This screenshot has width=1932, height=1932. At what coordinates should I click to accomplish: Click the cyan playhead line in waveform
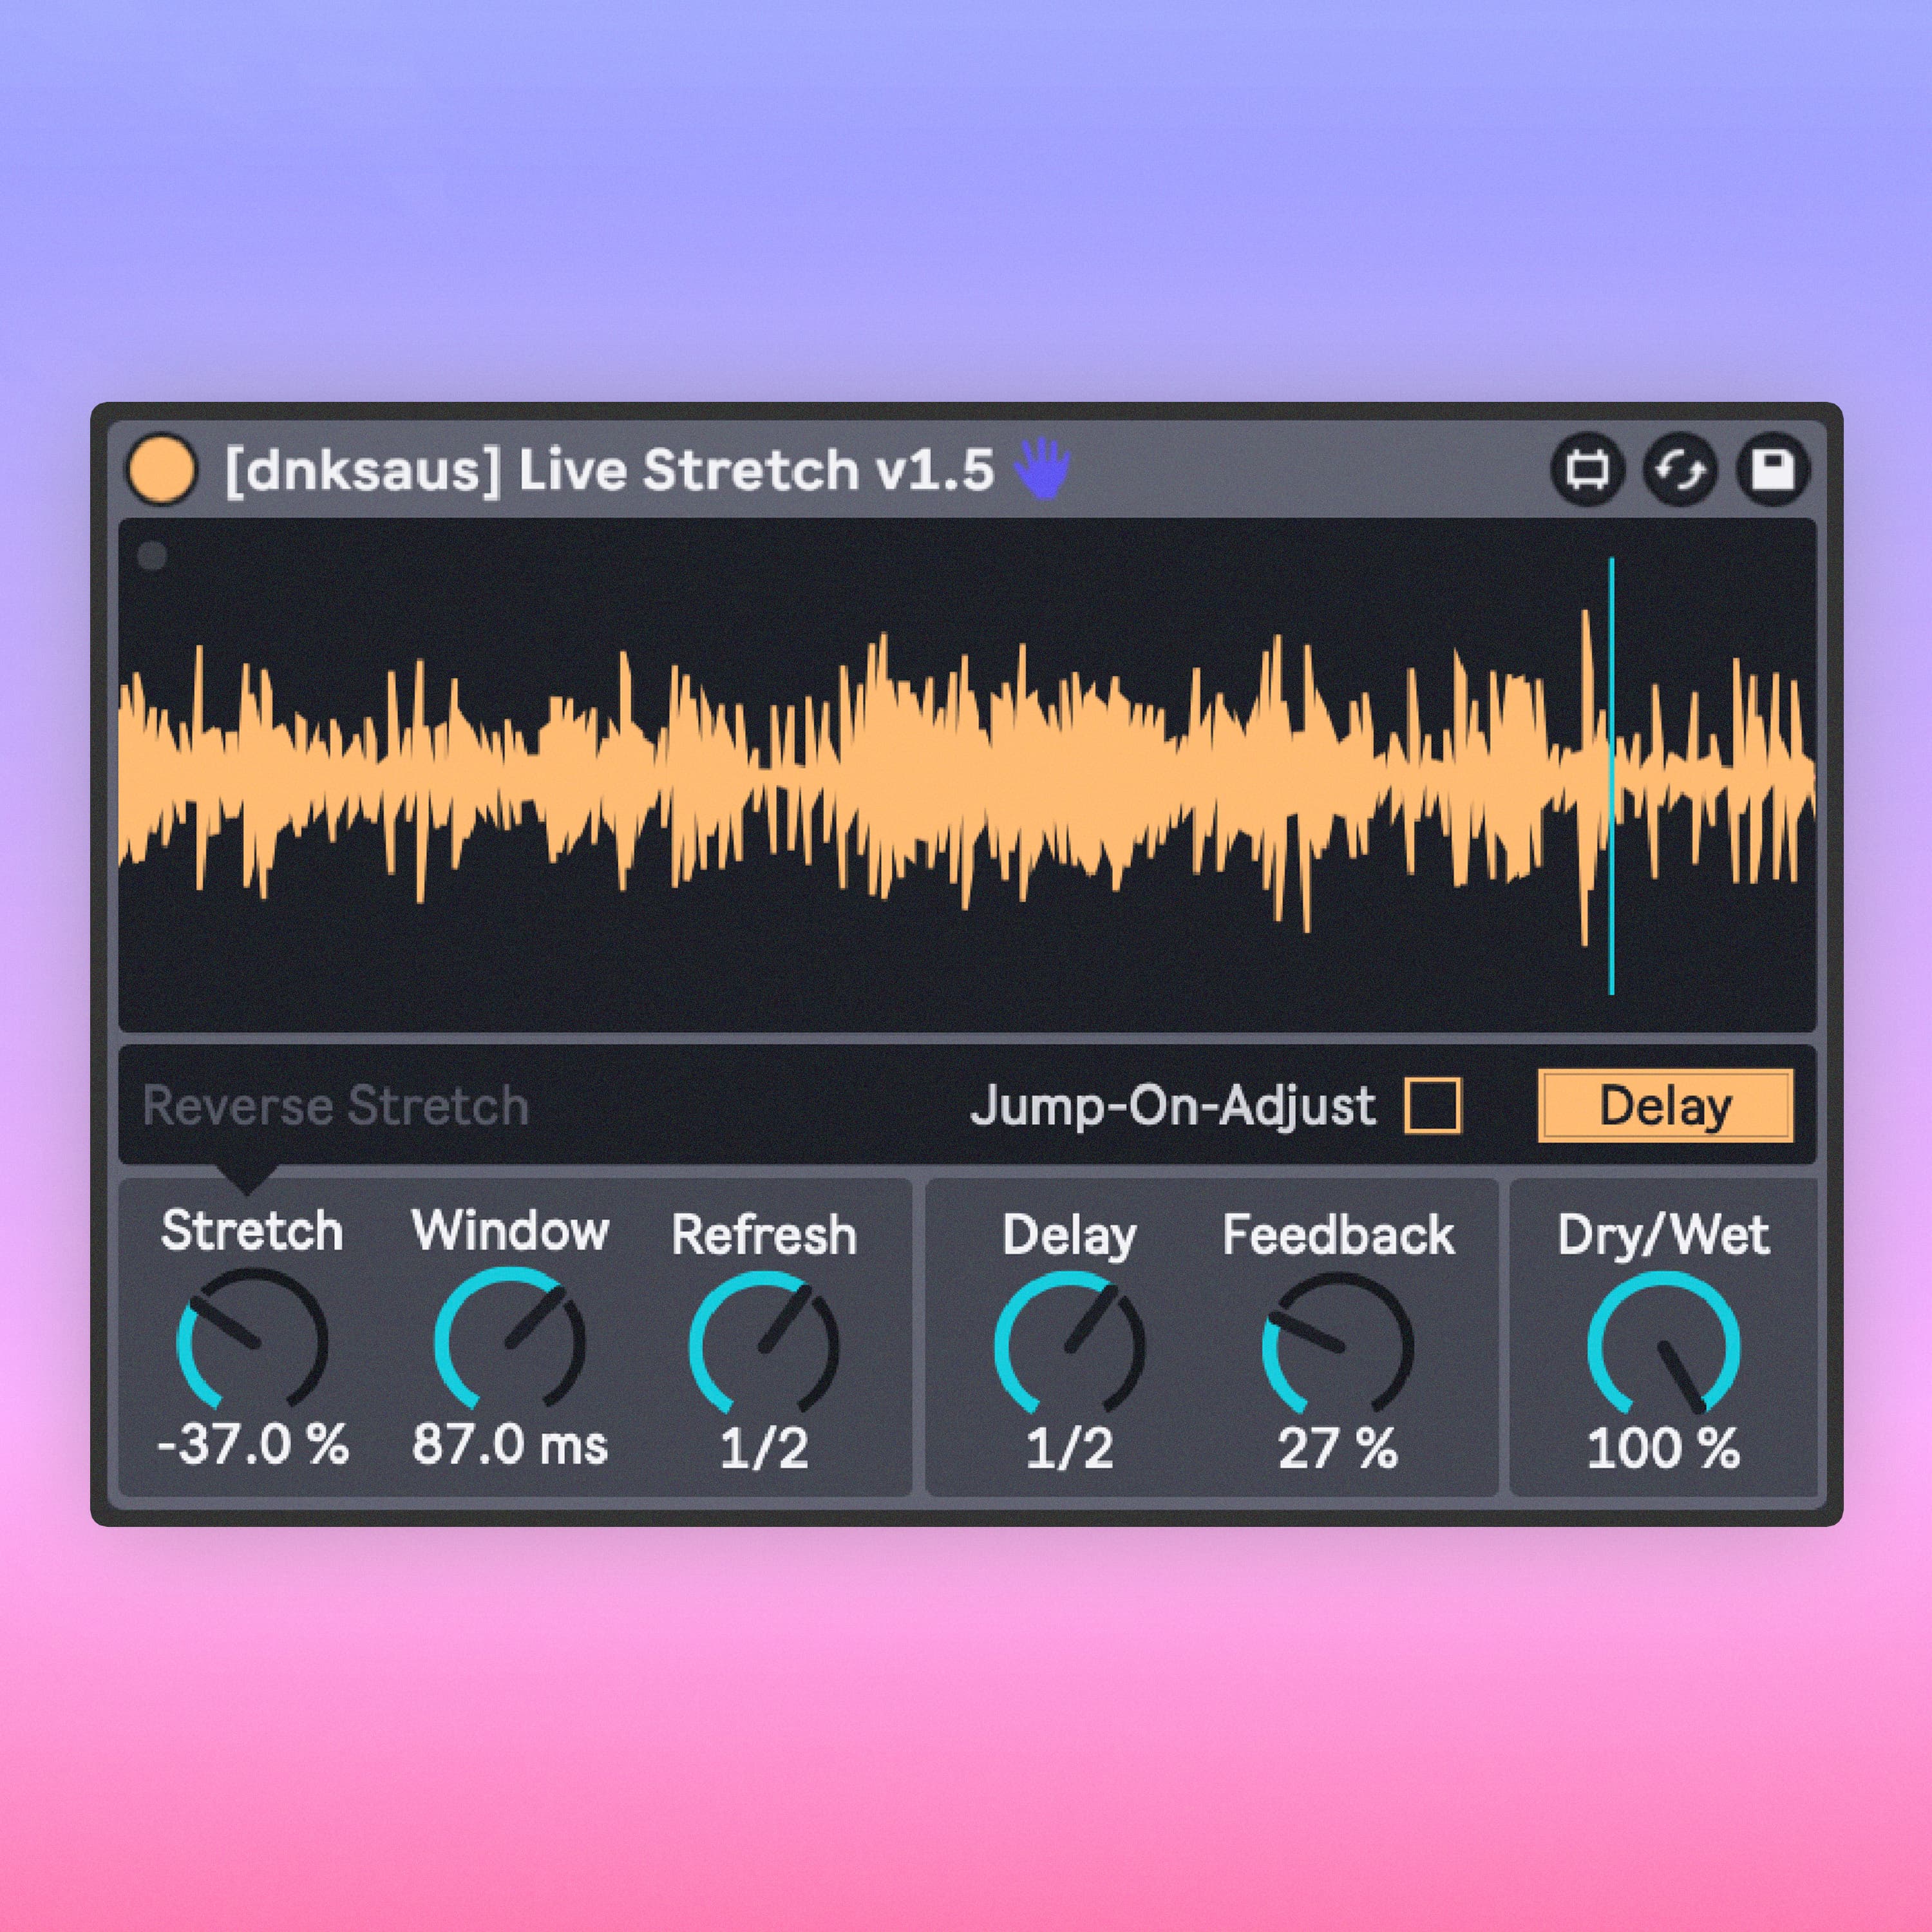(x=1611, y=776)
